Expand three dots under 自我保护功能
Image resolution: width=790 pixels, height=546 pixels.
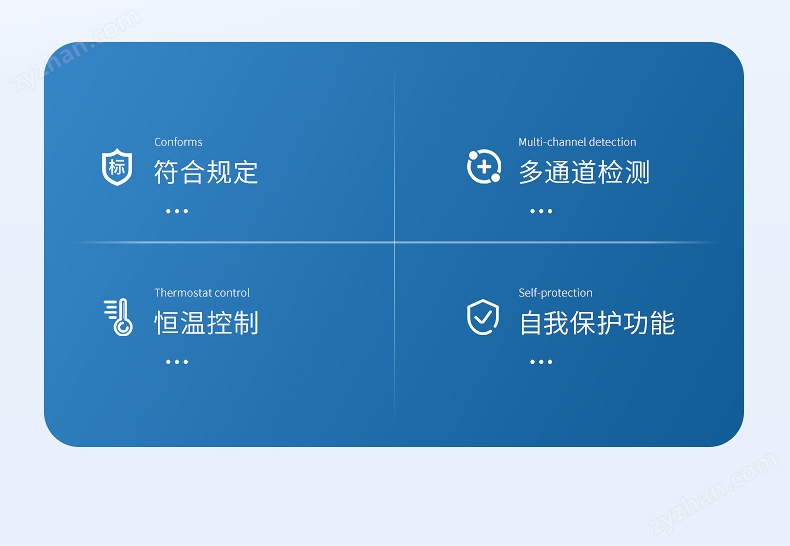pos(541,362)
